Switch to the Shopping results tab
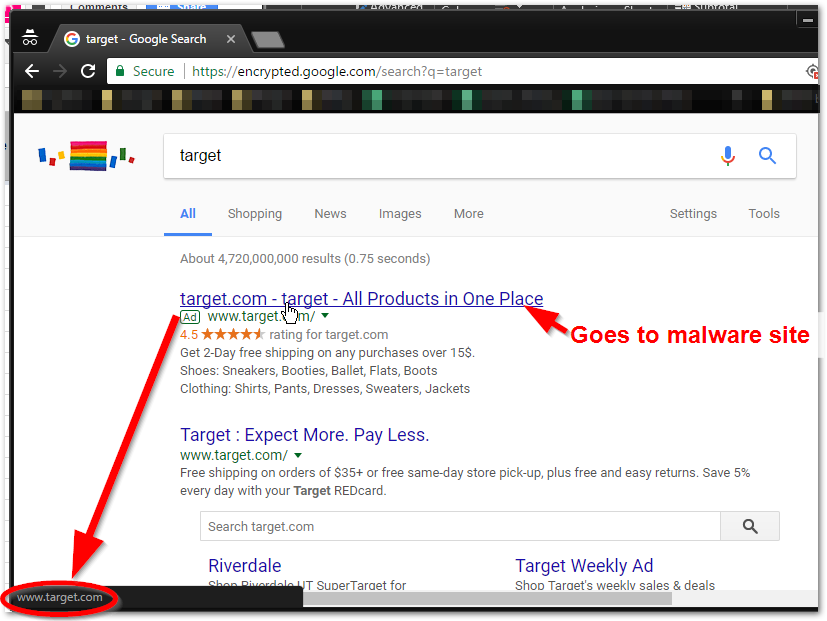 coord(254,213)
